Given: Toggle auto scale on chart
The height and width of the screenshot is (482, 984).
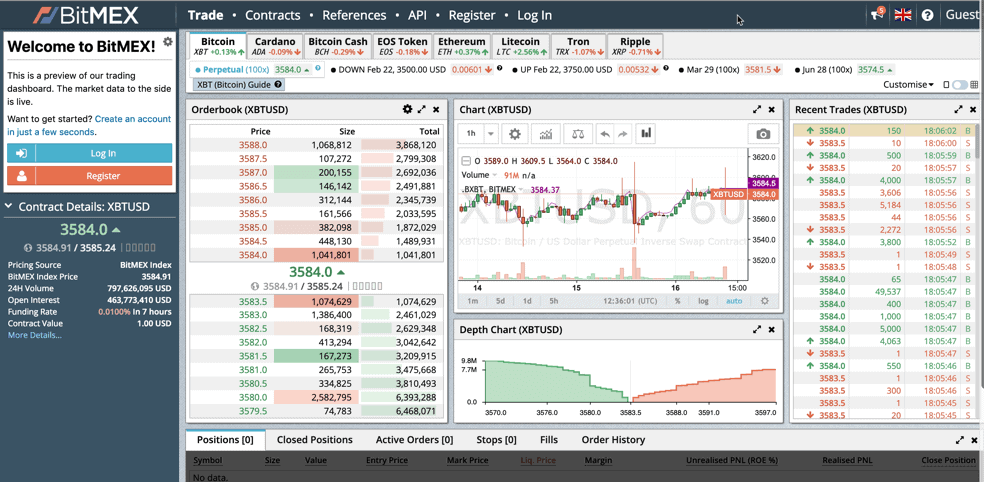Looking at the screenshot, I should tap(734, 301).
